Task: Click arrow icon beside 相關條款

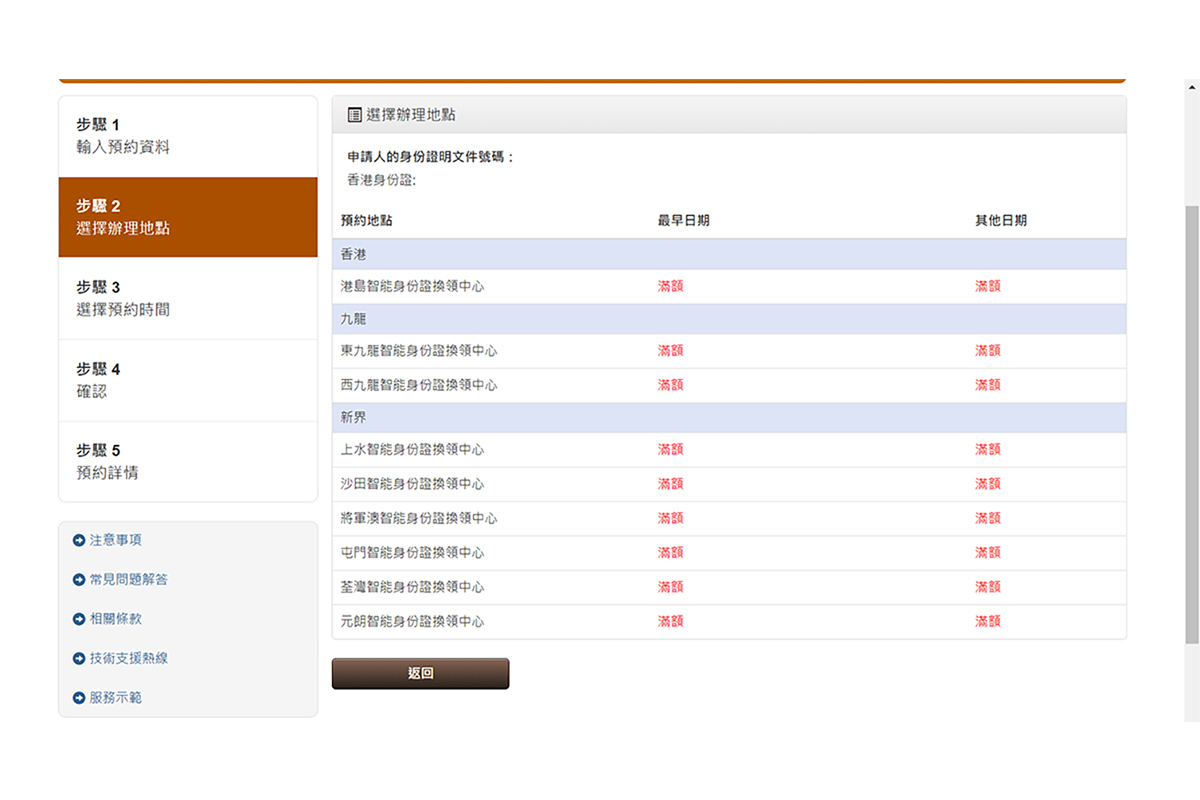Action: pyautogui.click(x=79, y=619)
